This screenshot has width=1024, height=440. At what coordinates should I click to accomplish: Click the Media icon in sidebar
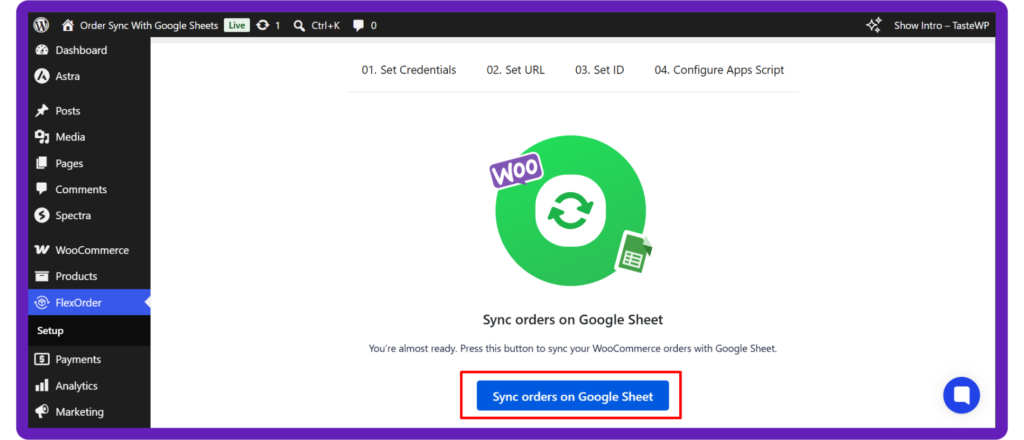point(42,137)
